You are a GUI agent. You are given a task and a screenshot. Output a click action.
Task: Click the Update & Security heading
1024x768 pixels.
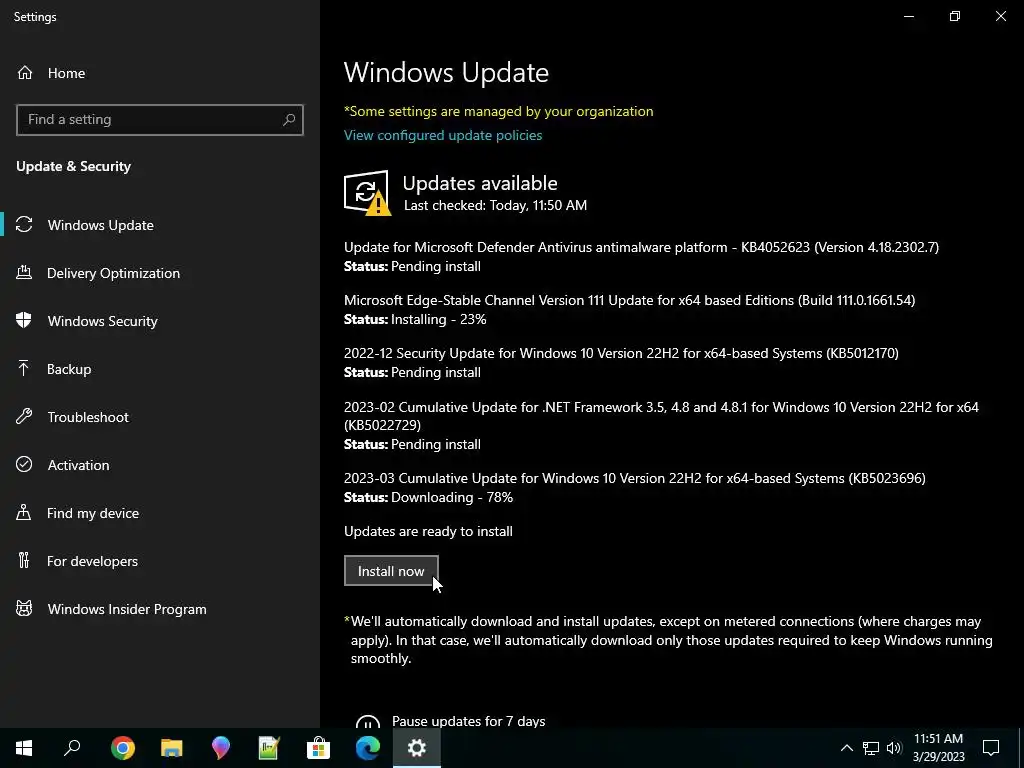coord(73,167)
